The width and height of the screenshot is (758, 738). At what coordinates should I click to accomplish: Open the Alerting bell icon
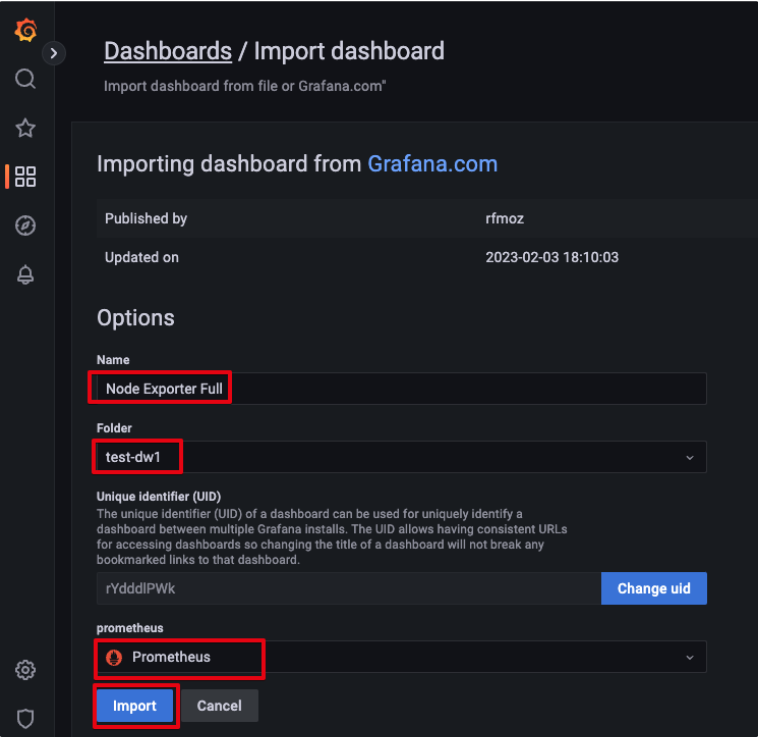coord(26,275)
